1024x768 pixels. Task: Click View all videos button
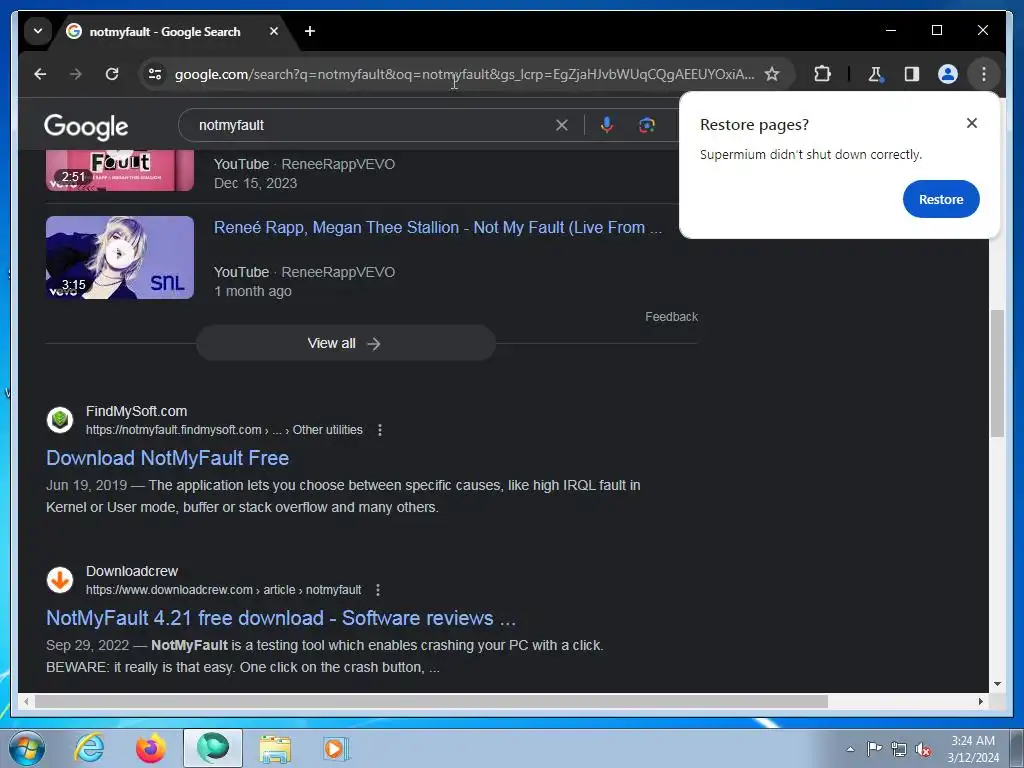345,343
